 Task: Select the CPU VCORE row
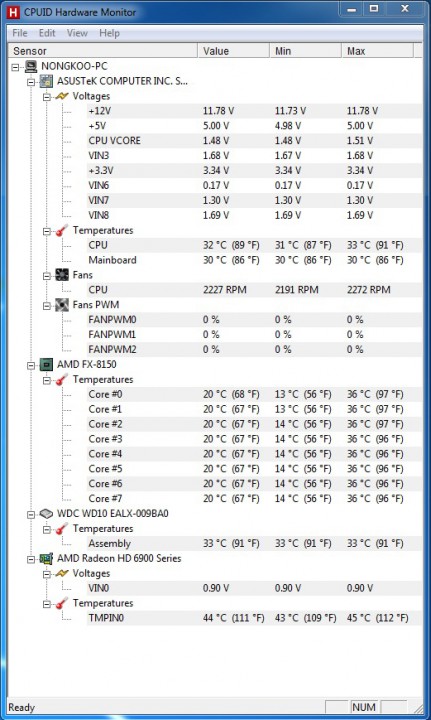point(255,141)
